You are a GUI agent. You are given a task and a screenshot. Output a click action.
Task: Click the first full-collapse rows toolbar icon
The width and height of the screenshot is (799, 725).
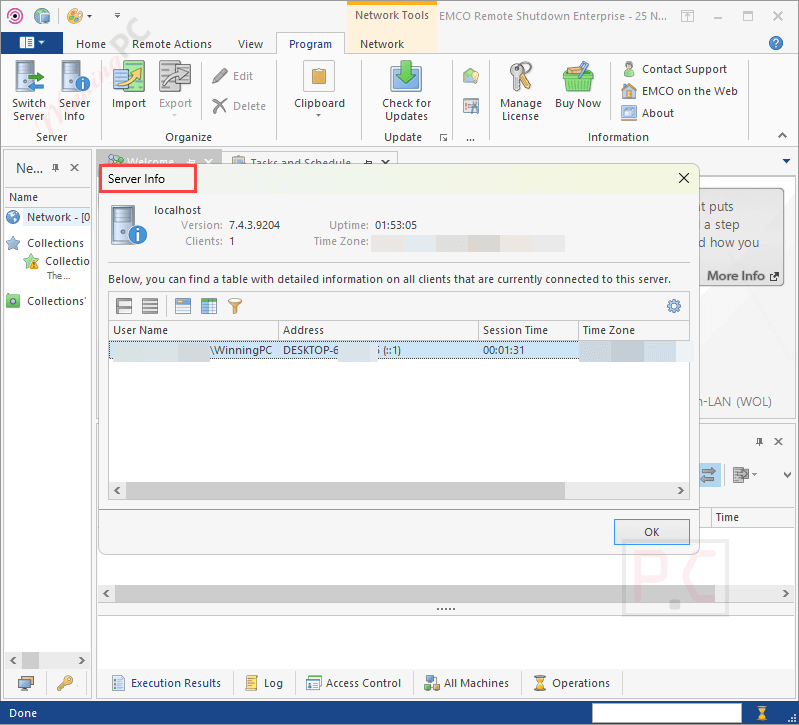point(124,306)
